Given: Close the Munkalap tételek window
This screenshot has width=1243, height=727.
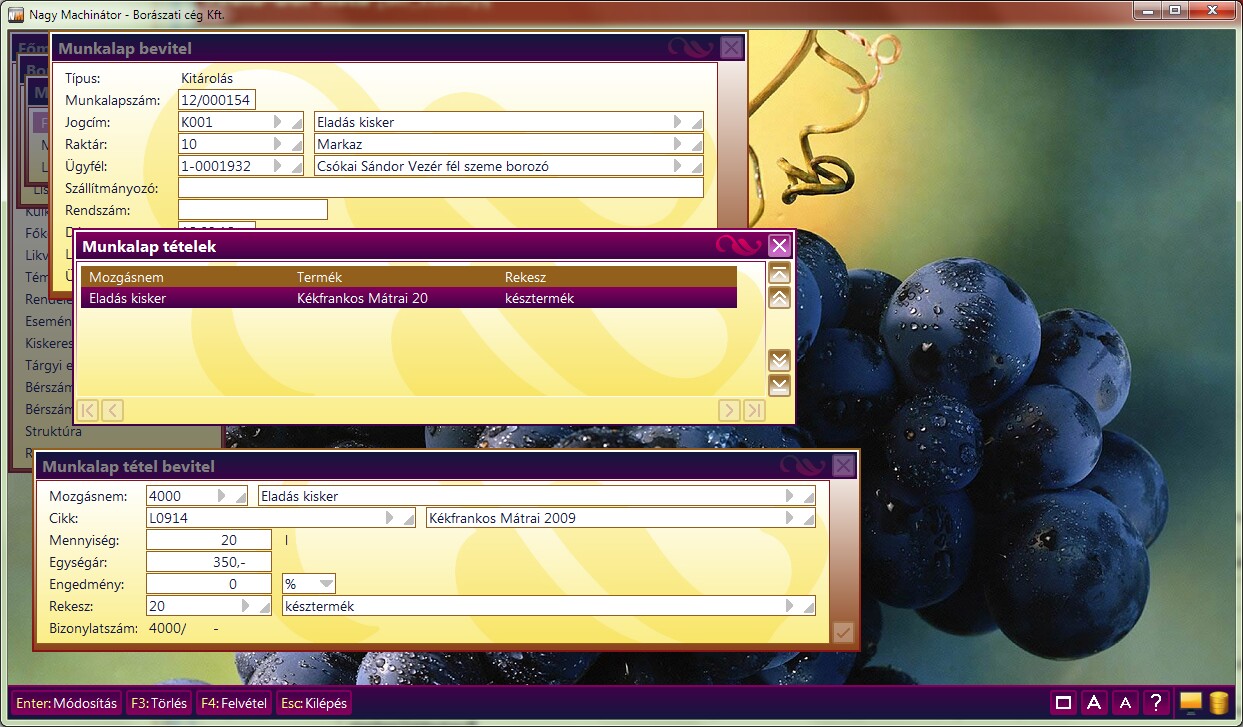Looking at the screenshot, I should pyautogui.click(x=780, y=245).
